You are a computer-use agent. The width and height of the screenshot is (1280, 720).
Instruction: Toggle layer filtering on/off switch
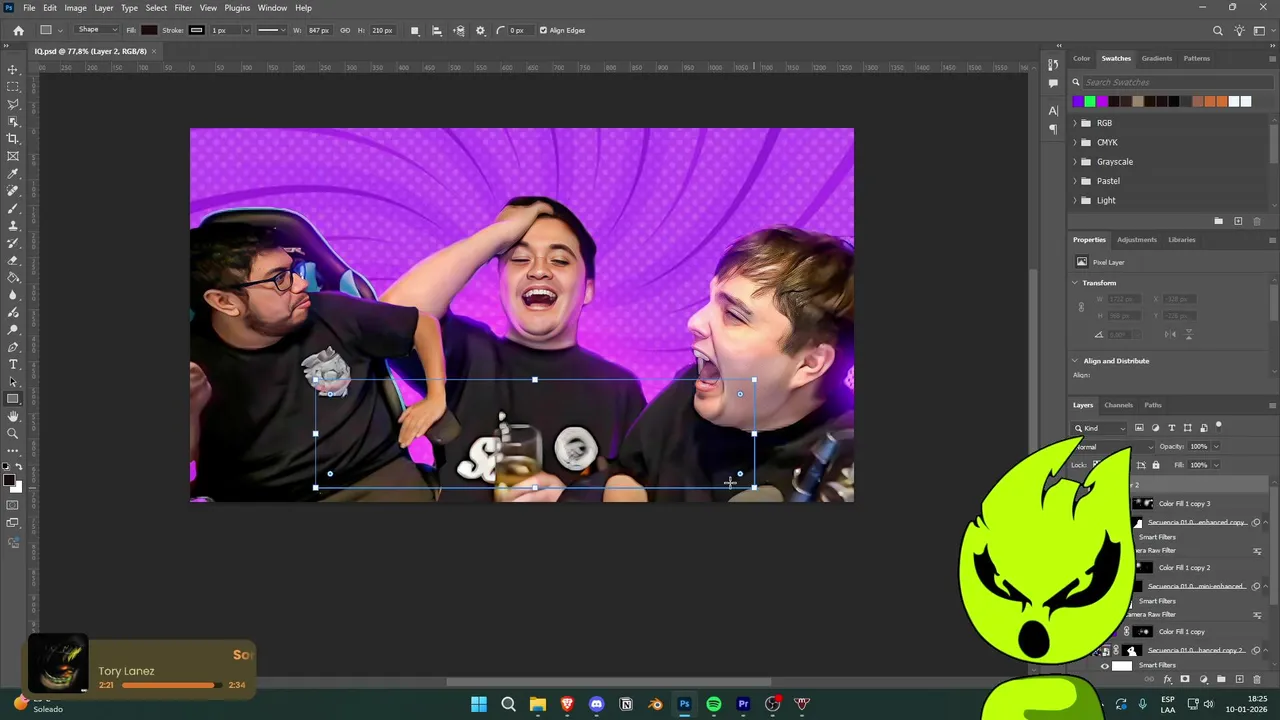[1219, 427]
